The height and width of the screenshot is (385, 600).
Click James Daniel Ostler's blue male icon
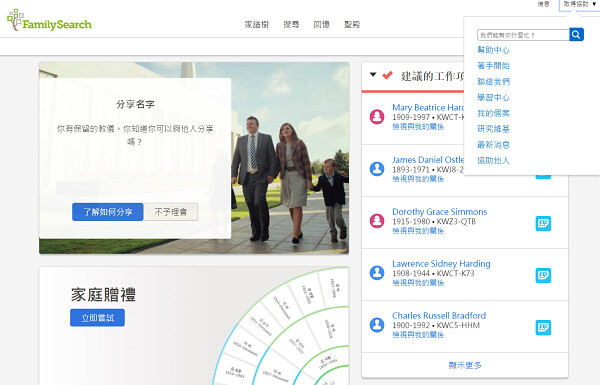(x=377, y=168)
